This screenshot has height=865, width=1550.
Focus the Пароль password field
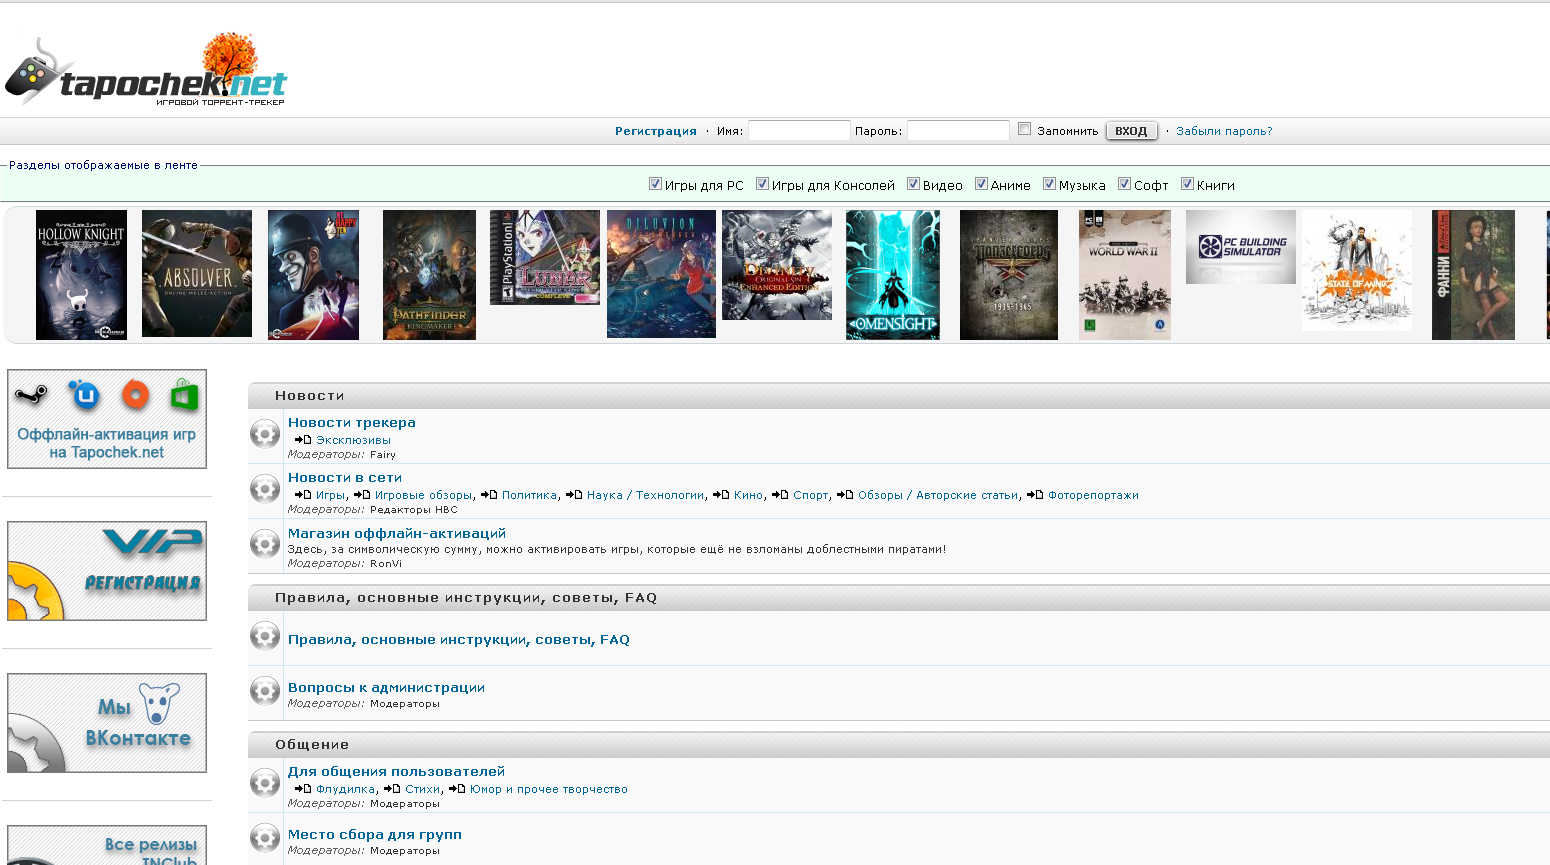[958, 131]
